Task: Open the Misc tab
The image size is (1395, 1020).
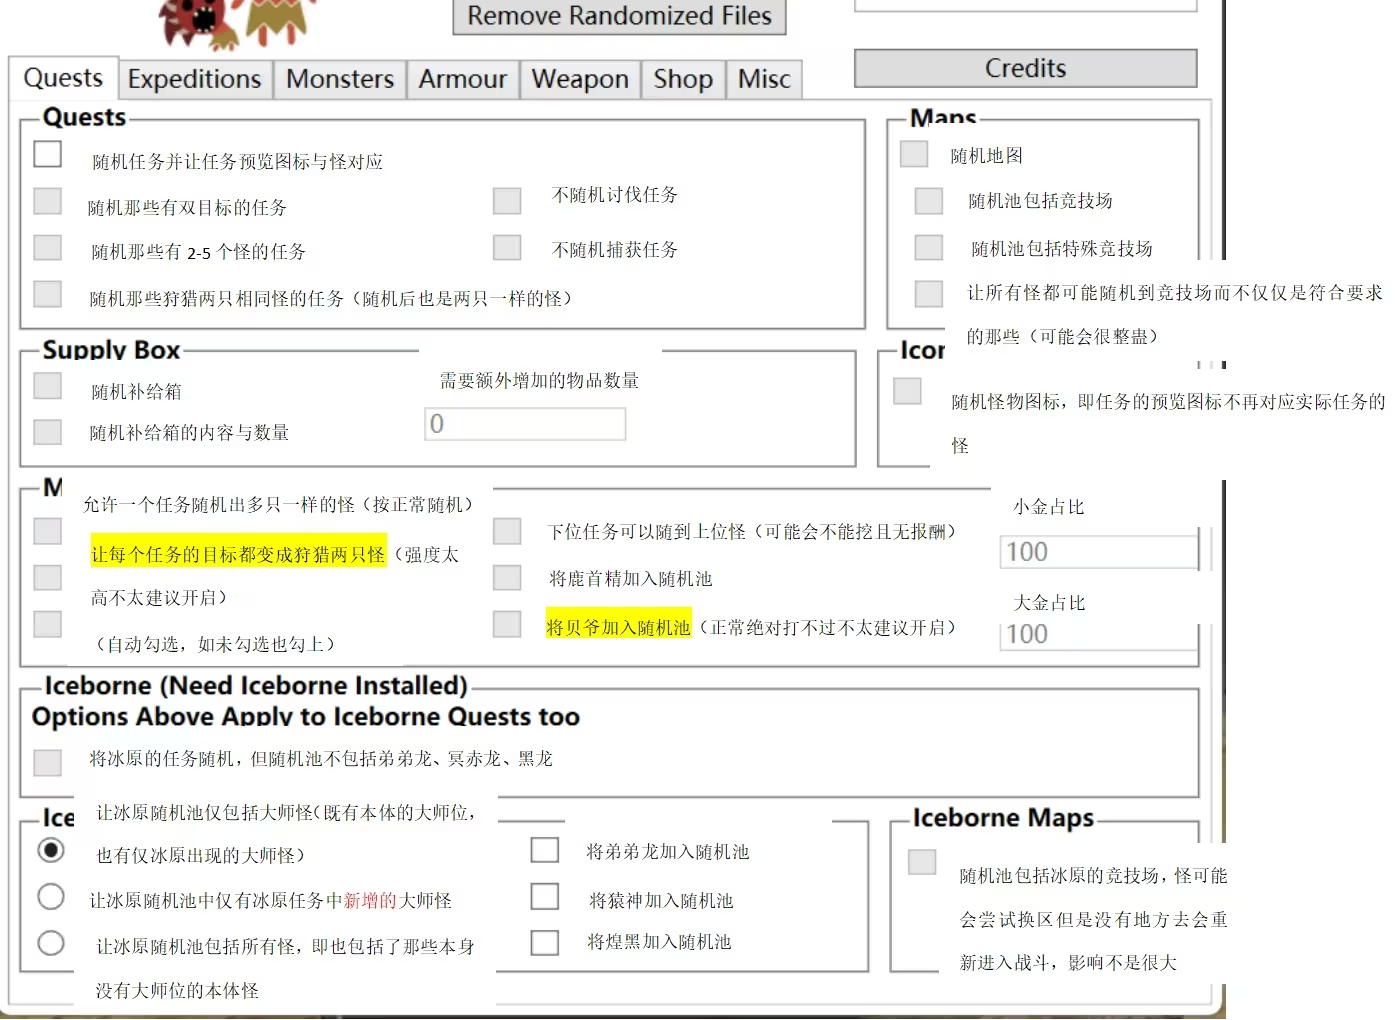Action: (x=763, y=79)
